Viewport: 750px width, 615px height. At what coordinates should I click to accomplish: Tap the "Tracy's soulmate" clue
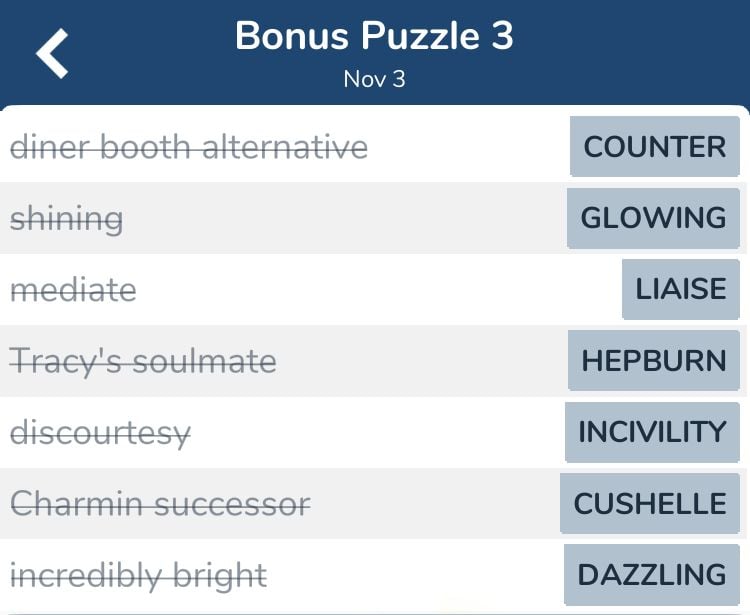[x=143, y=362]
